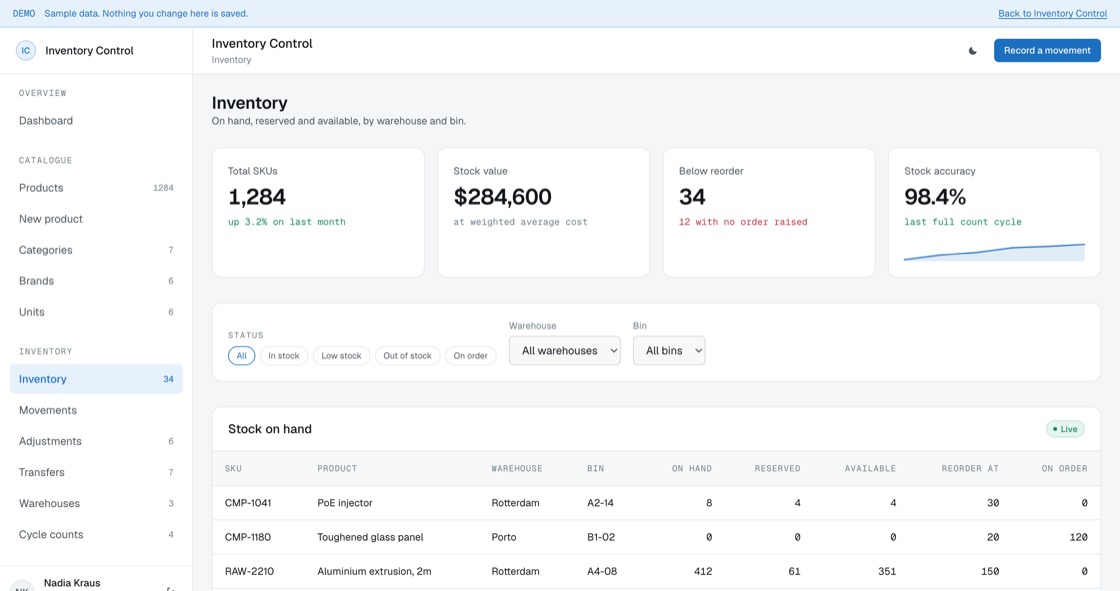Click the 98.4% stock accuracy figure

tap(935, 197)
